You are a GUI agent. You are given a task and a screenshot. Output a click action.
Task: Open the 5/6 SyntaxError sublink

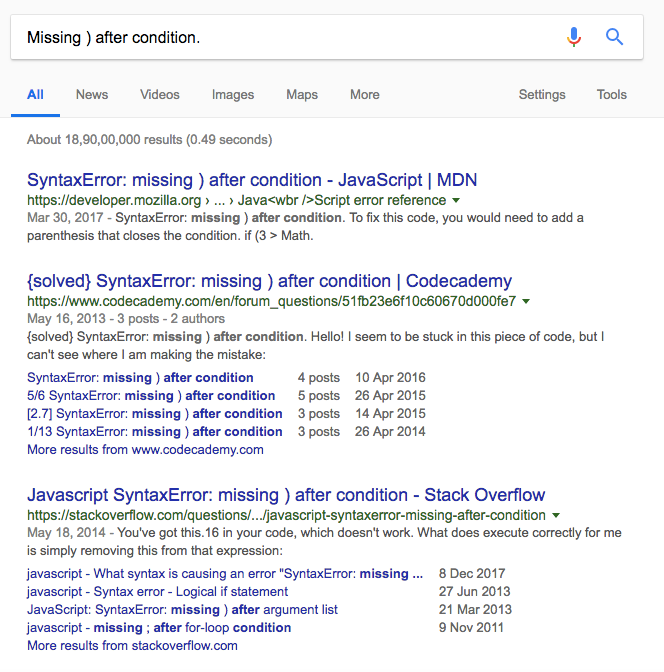point(151,396)
